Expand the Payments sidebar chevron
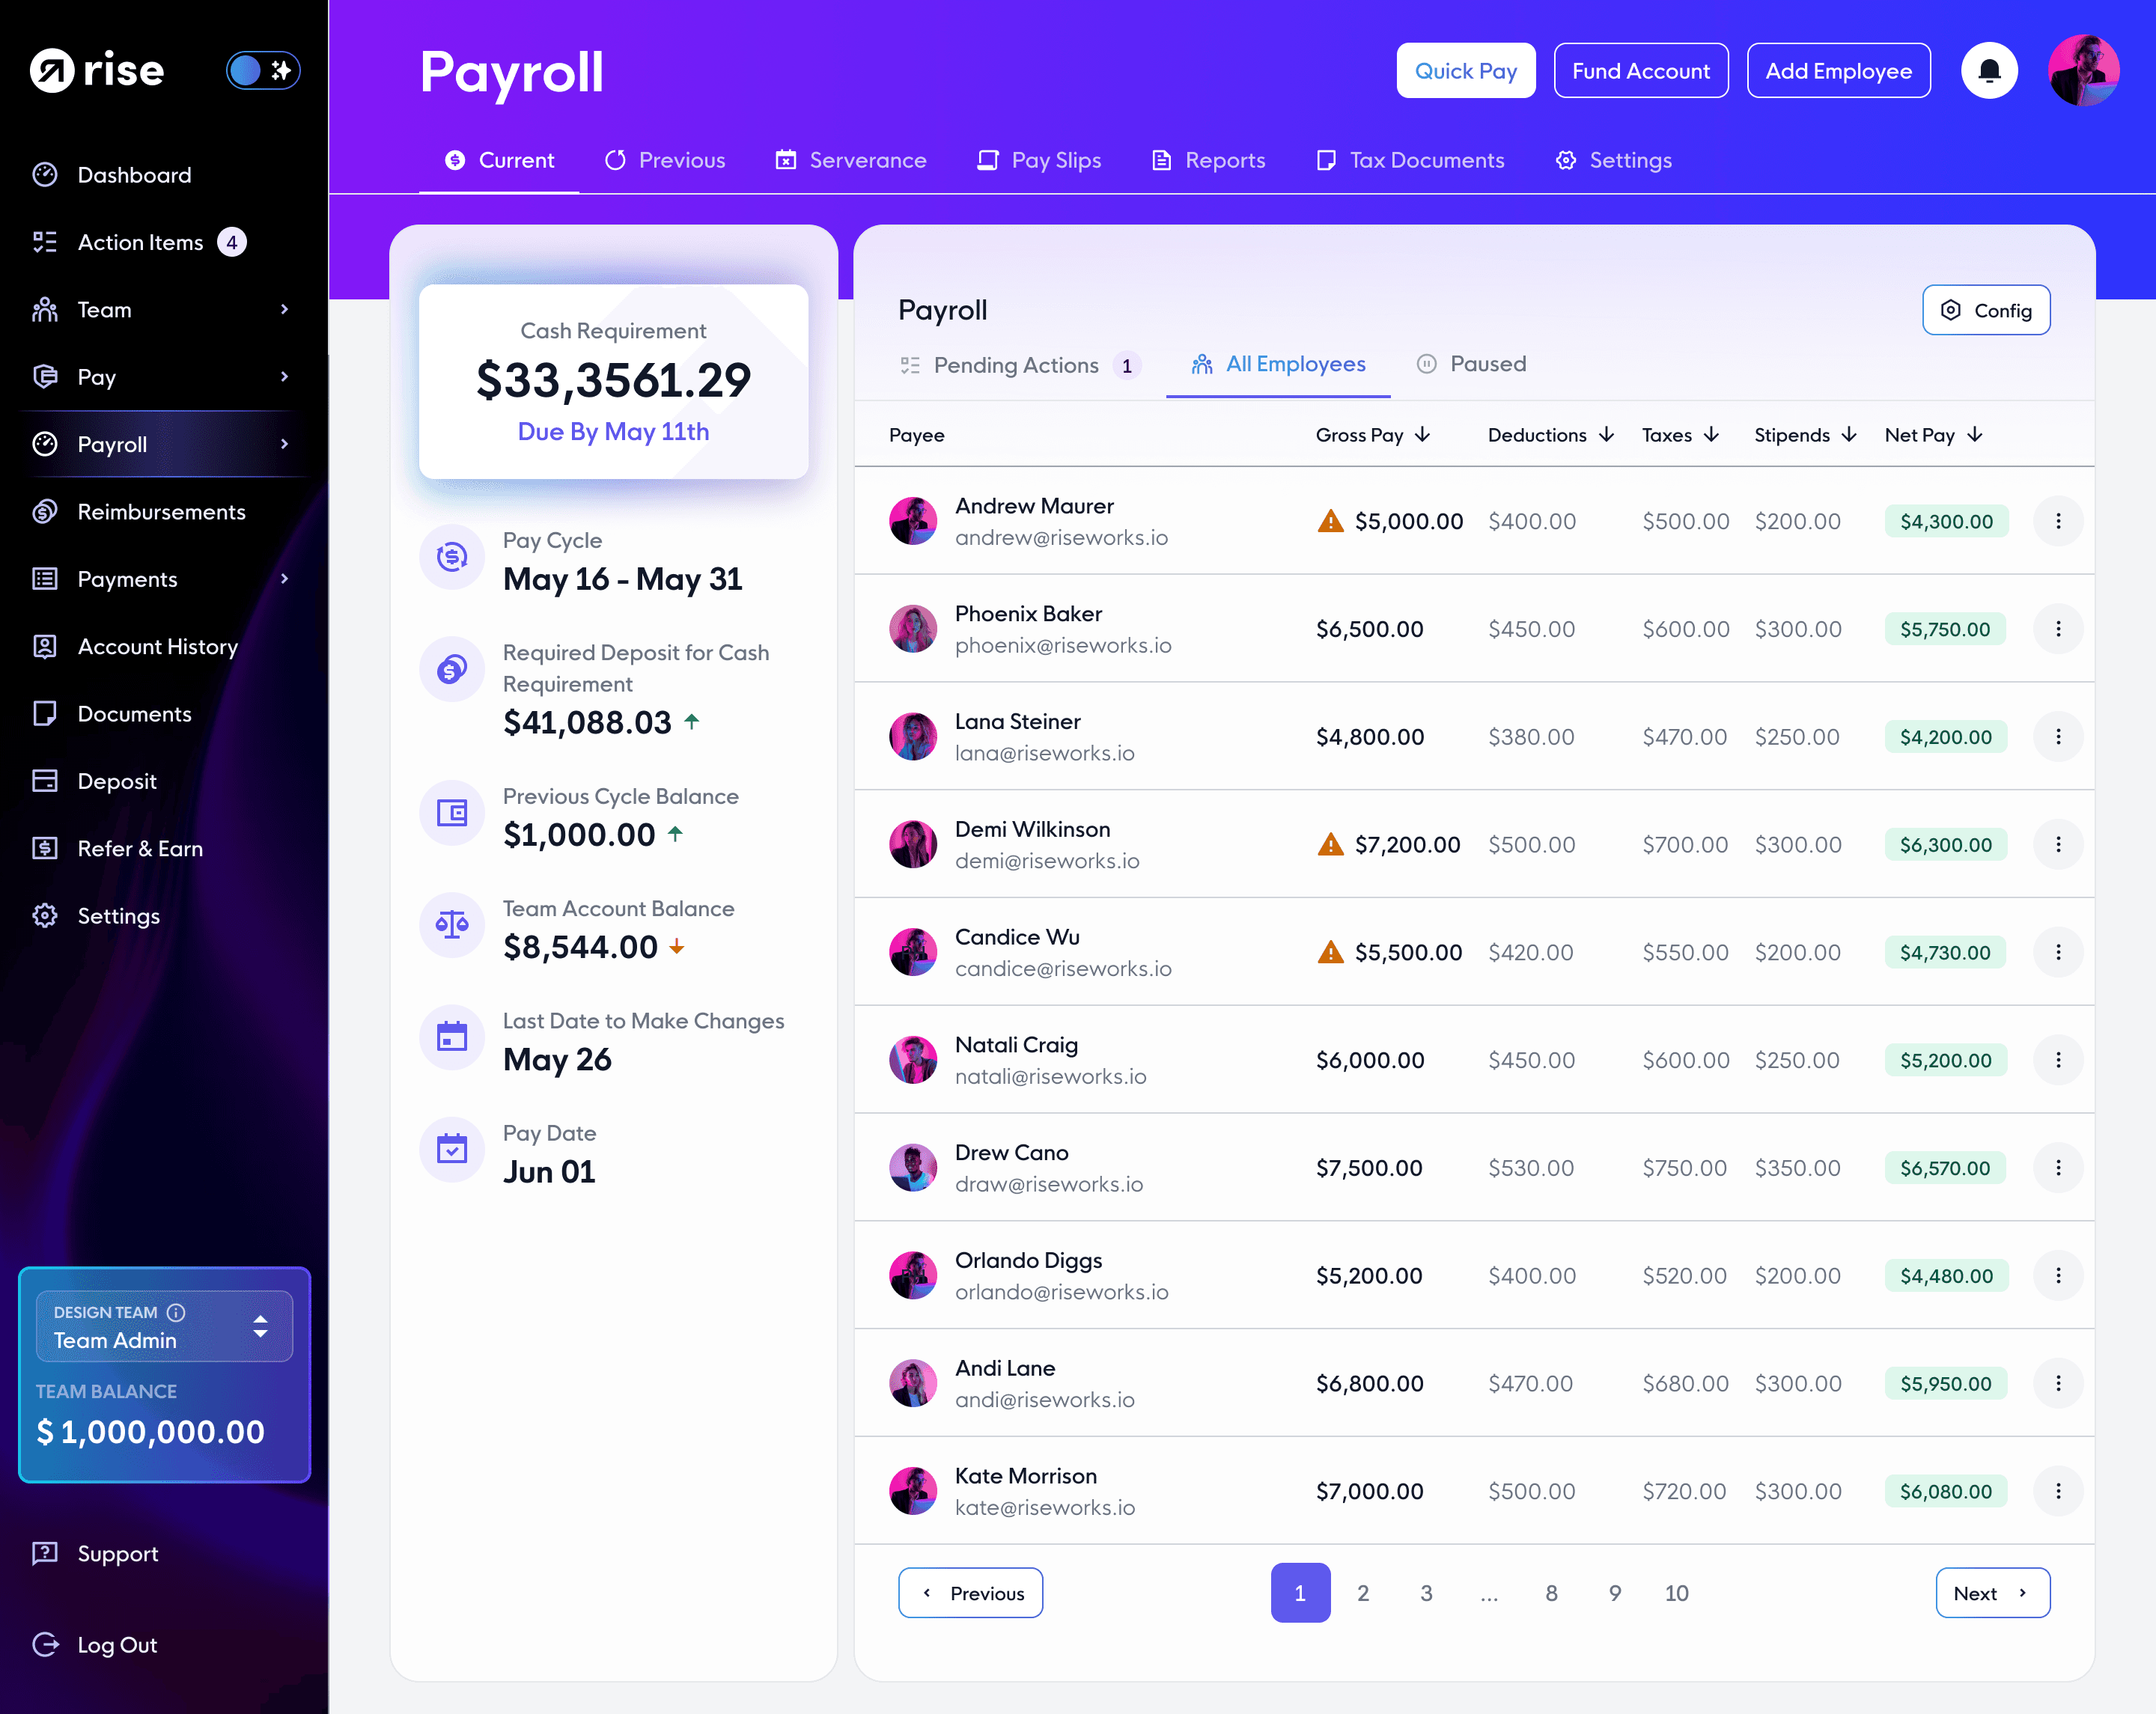 (x=285, y=579)
